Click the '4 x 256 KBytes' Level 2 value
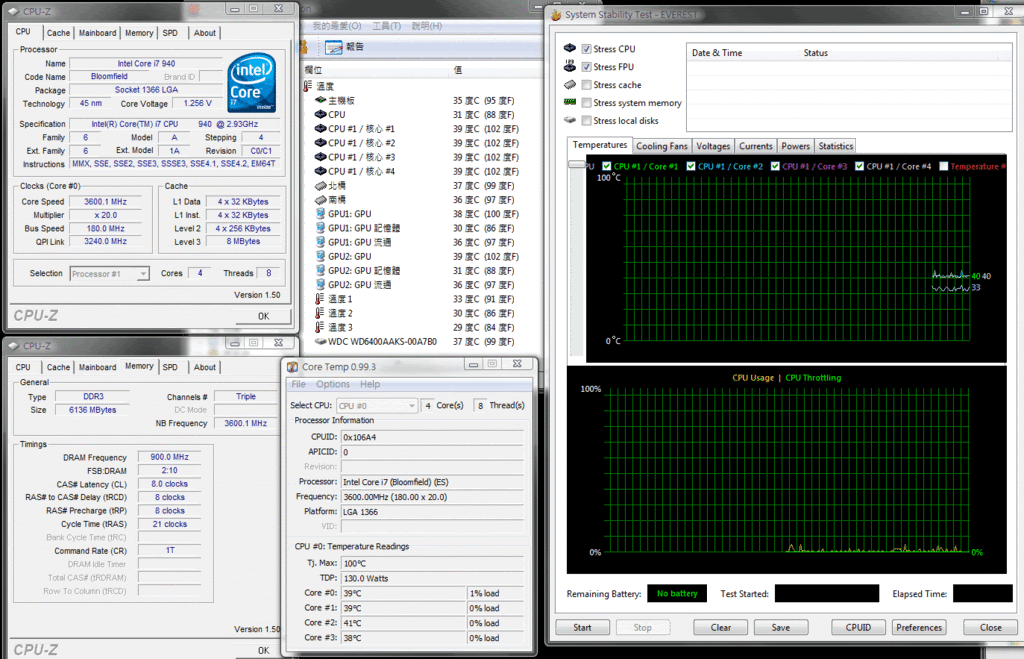This screenshot has width=1024, height=659. coord(243,229)
